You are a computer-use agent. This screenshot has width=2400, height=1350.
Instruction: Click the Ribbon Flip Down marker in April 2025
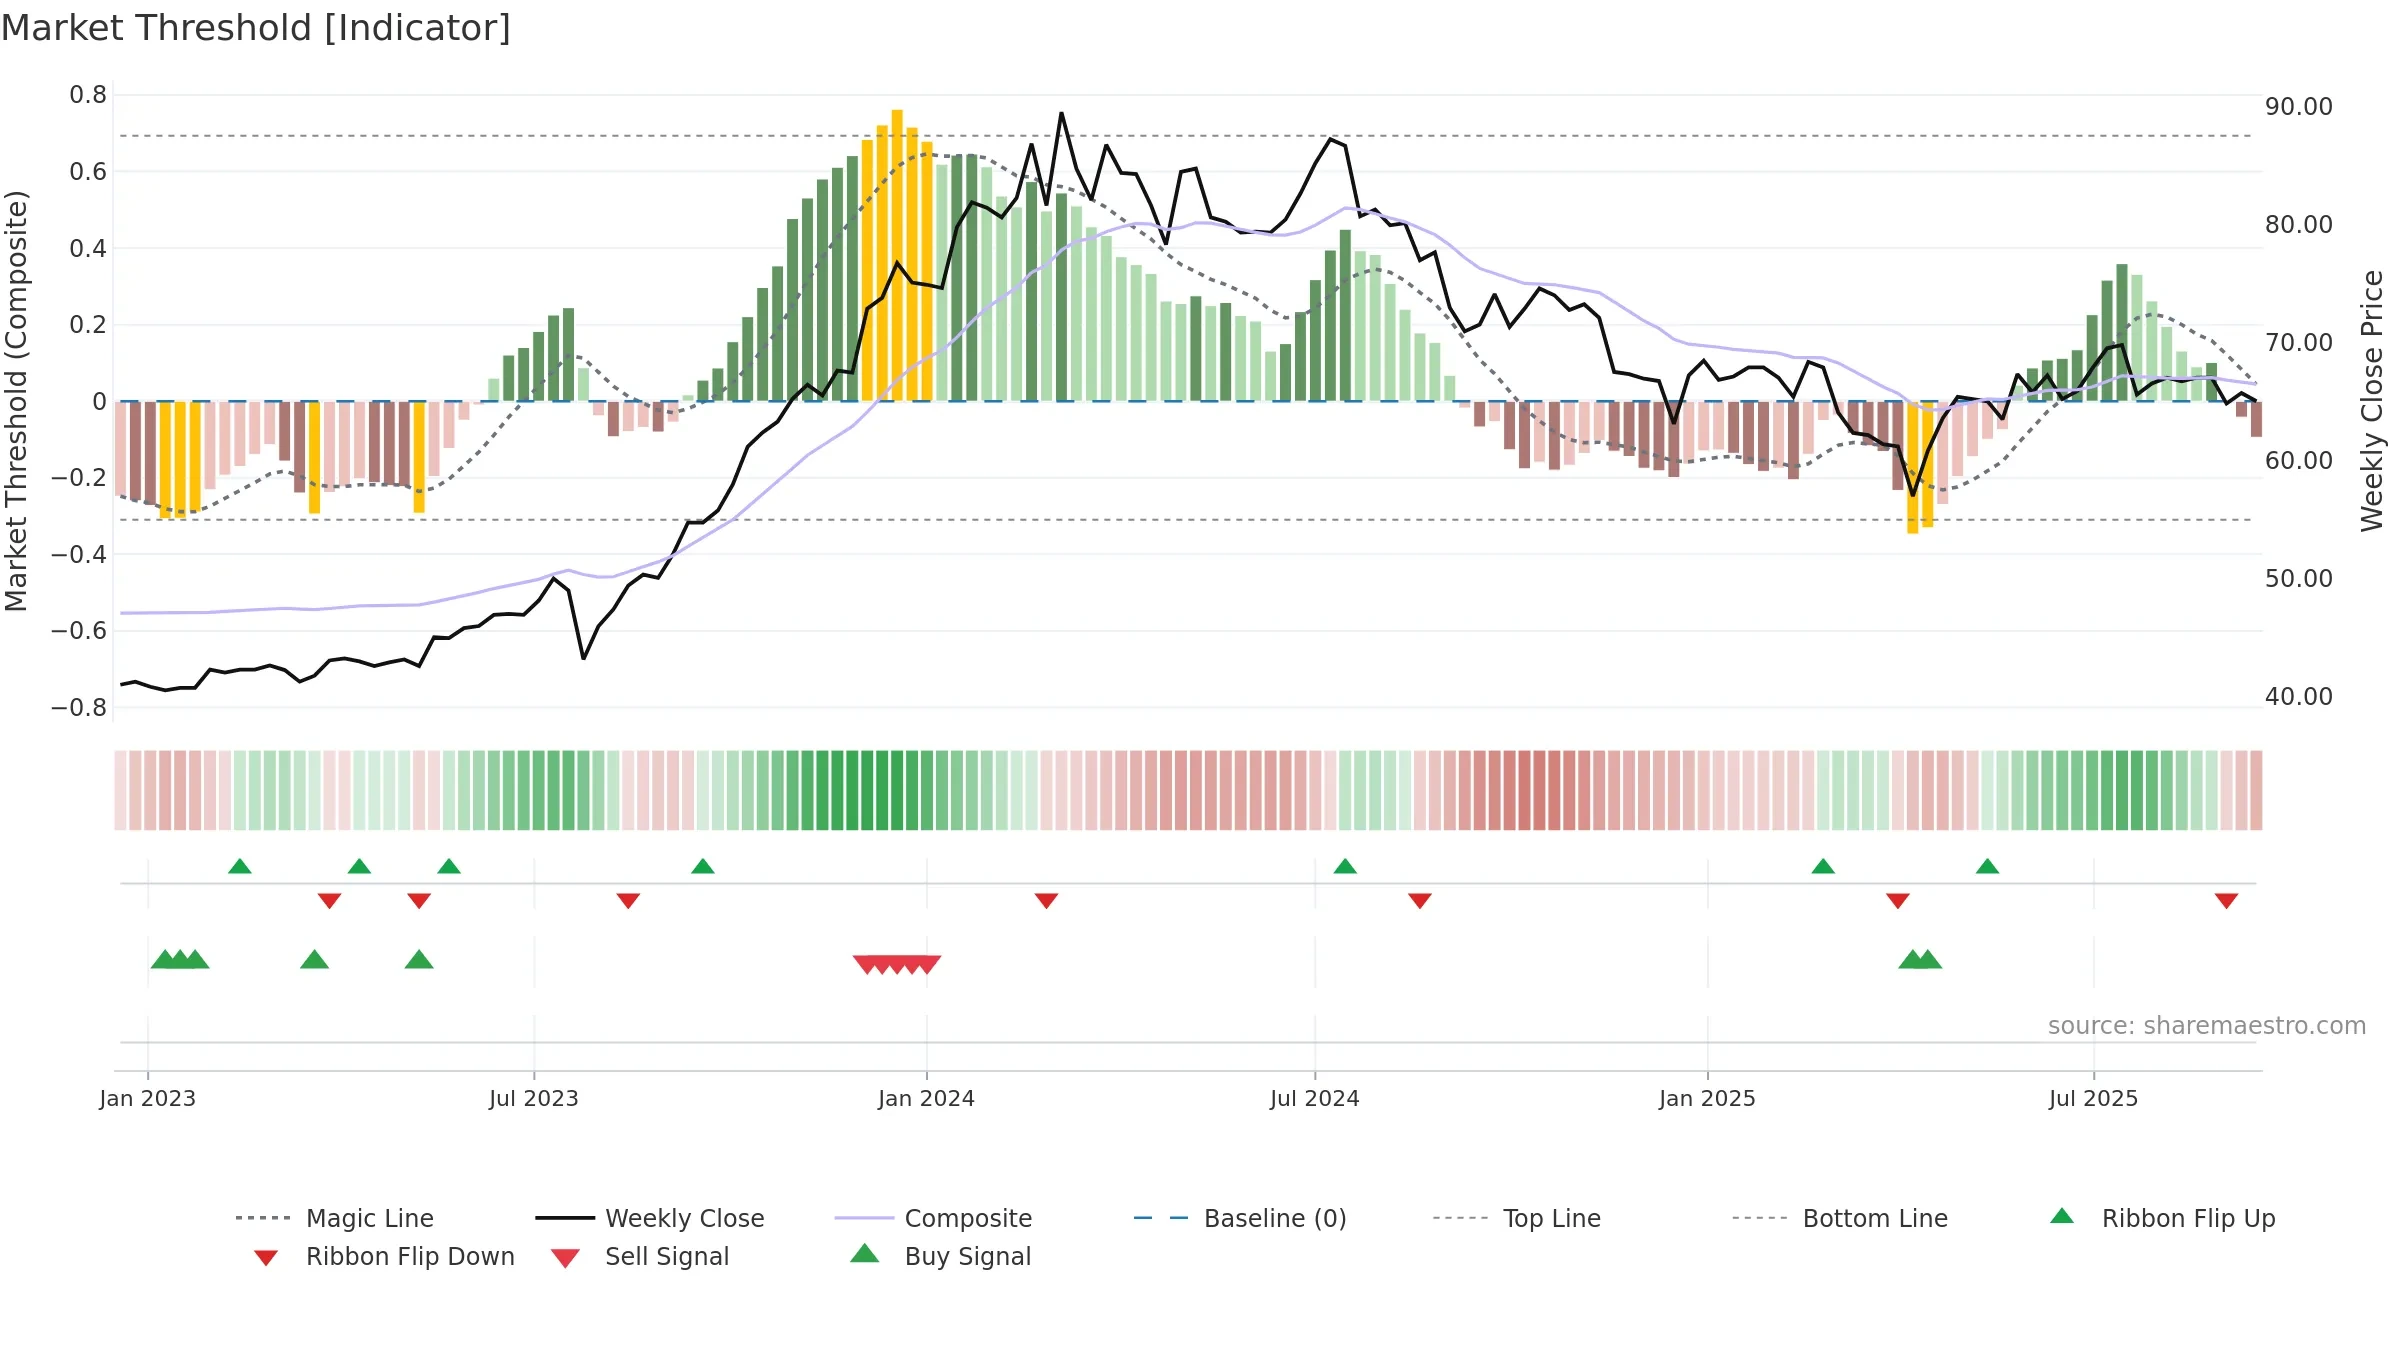[x=1898, y=901]
